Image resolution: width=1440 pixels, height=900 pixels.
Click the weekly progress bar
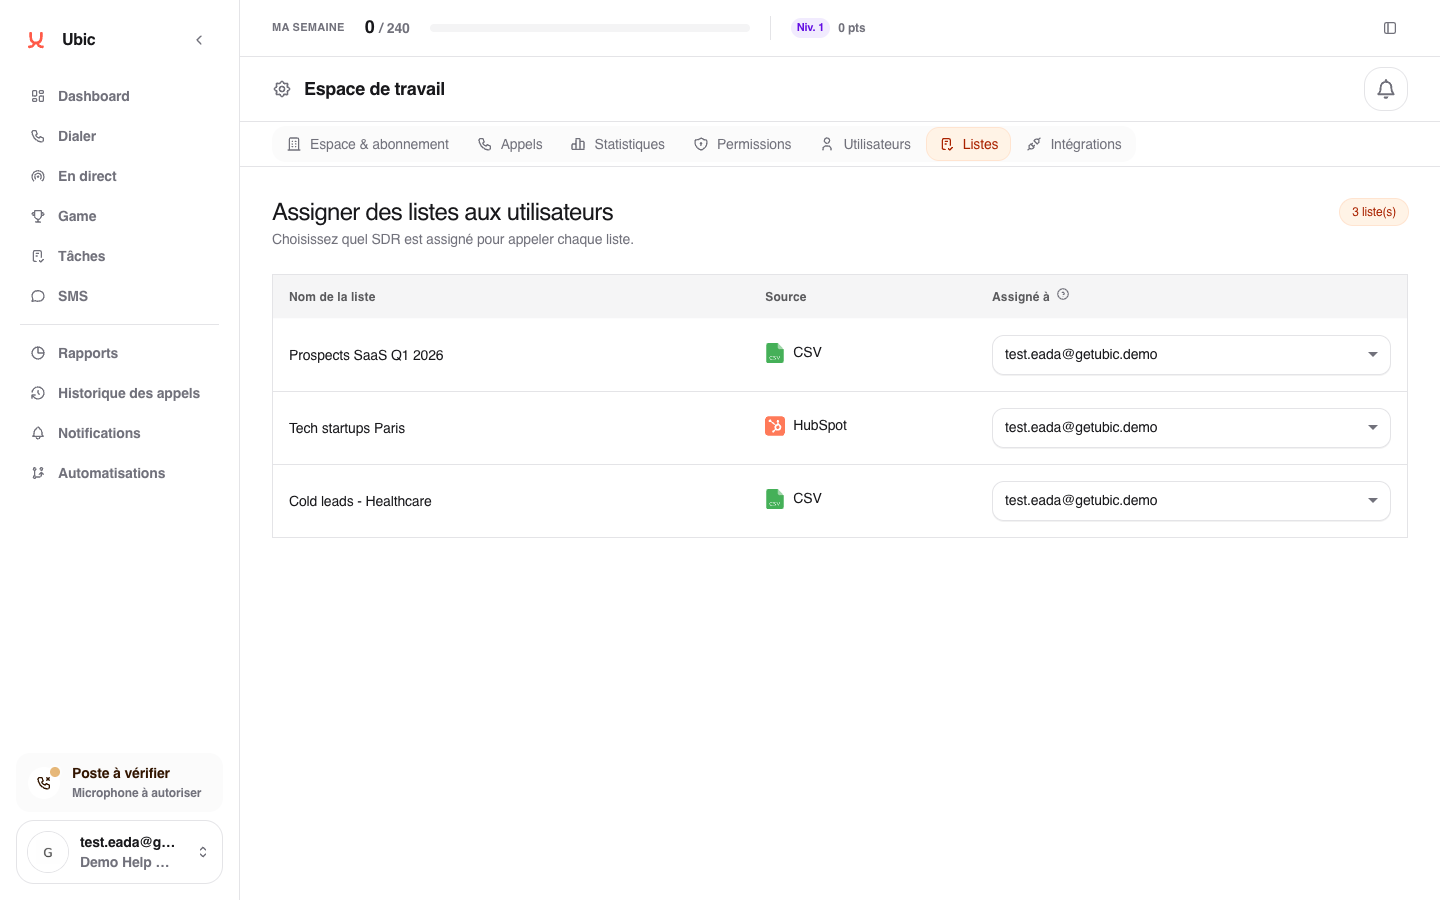click(x=590, y=28)
